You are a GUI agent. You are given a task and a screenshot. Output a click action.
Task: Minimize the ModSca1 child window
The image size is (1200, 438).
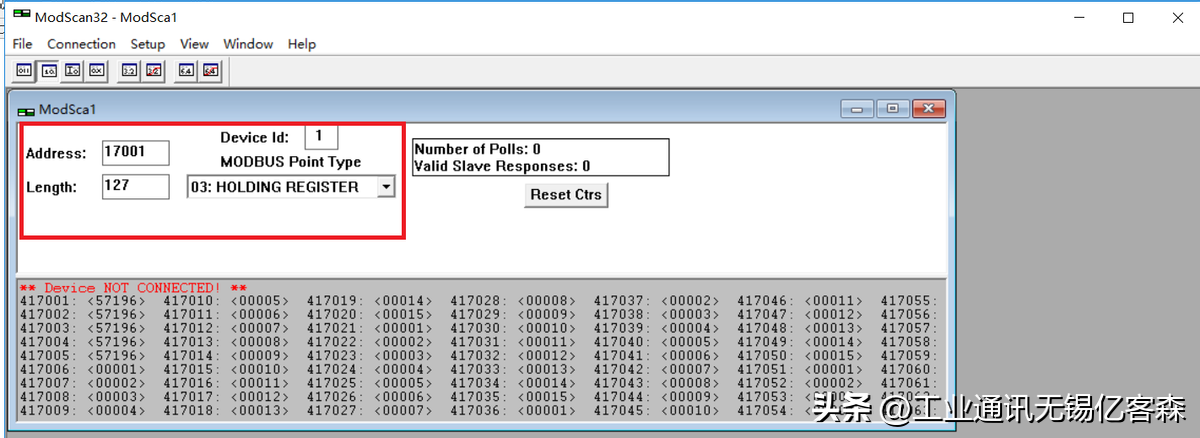tap(858, 108)
